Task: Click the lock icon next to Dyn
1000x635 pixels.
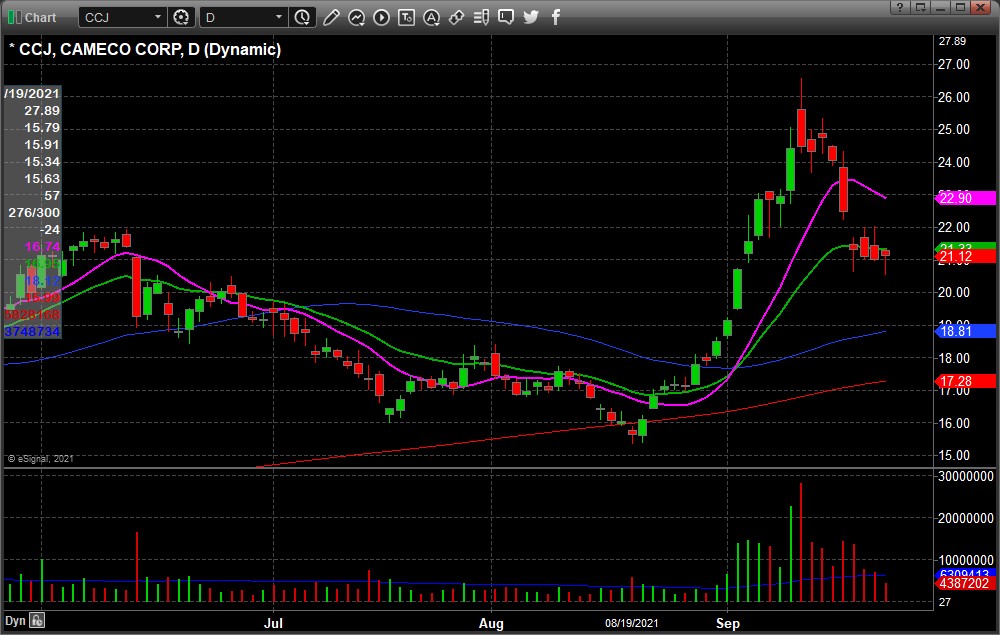Action: (37, 620)
